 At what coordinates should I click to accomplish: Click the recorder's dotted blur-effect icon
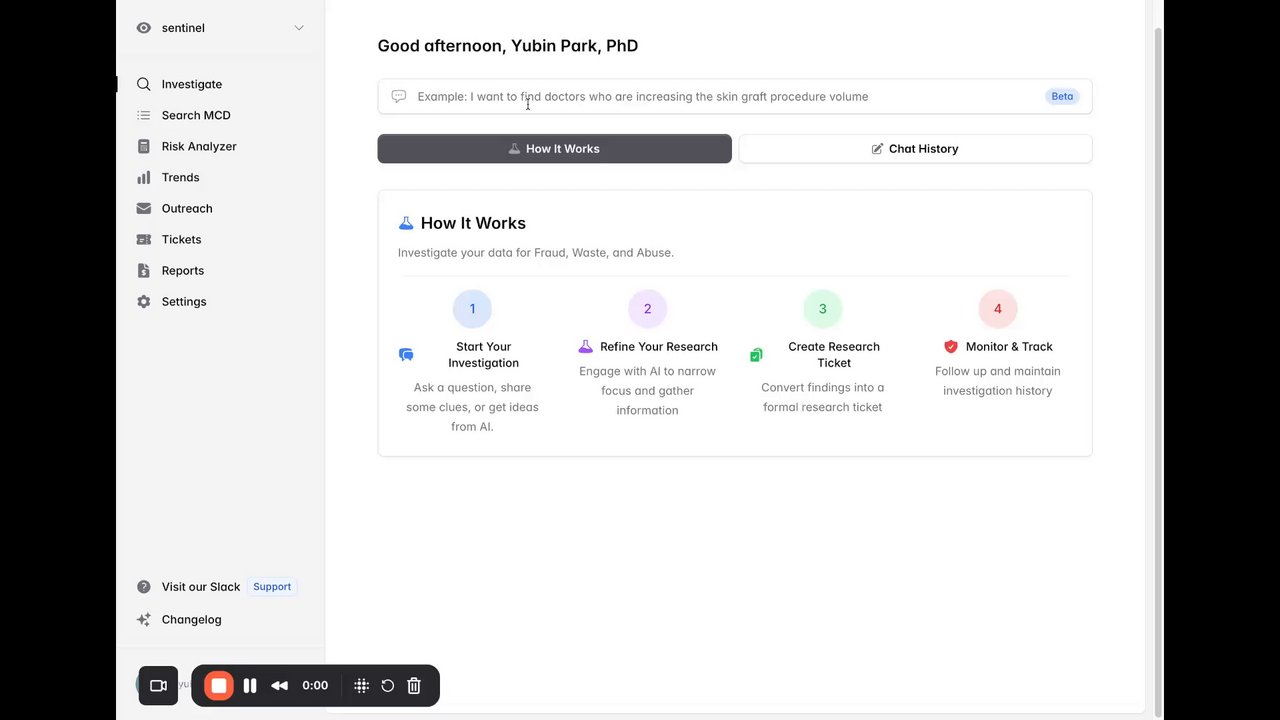[x=362, y=685]
